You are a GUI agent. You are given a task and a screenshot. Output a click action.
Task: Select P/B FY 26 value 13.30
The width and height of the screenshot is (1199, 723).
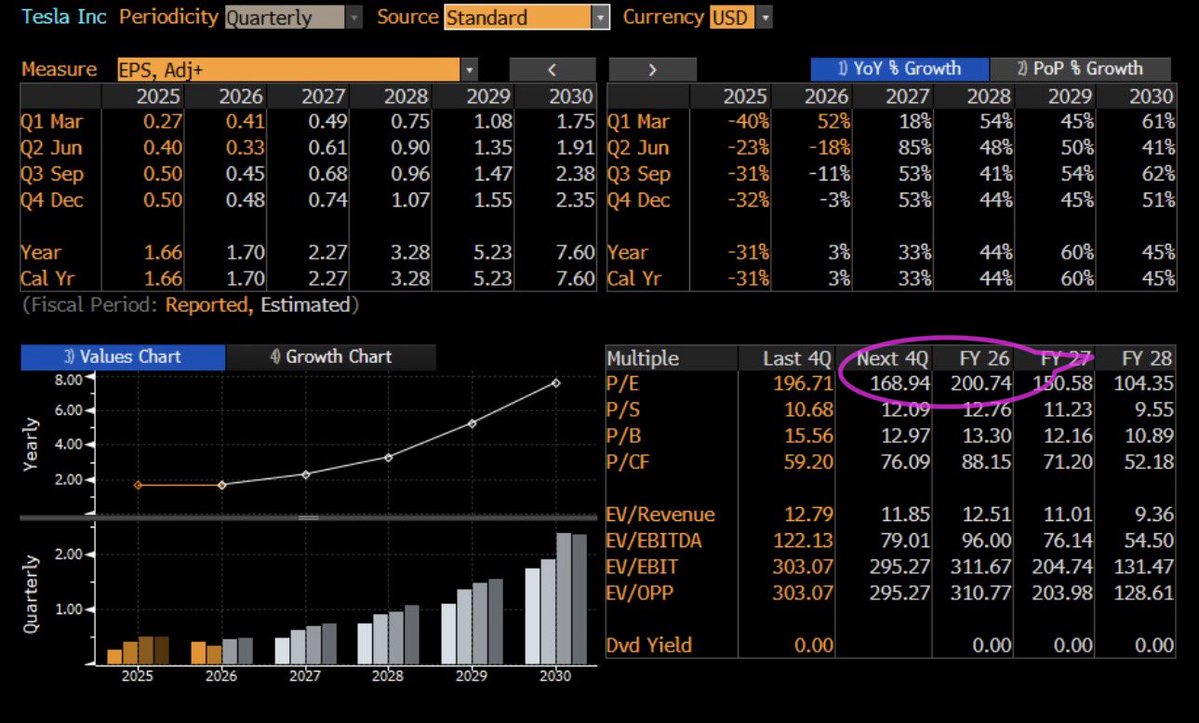(987, 436)
